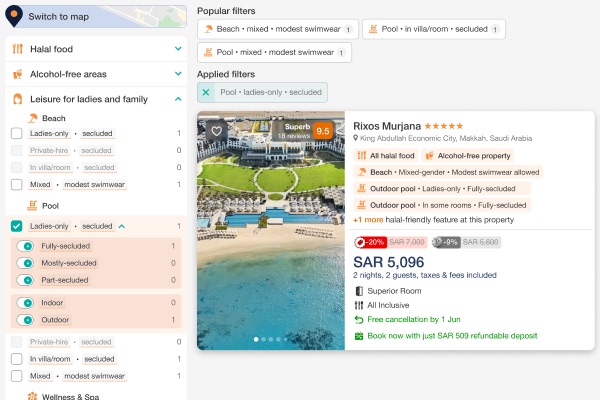Click Book now with SAR 509 deposit text
Image resolution: width=600 pixels, height=400 pixels.
(452, 336)
